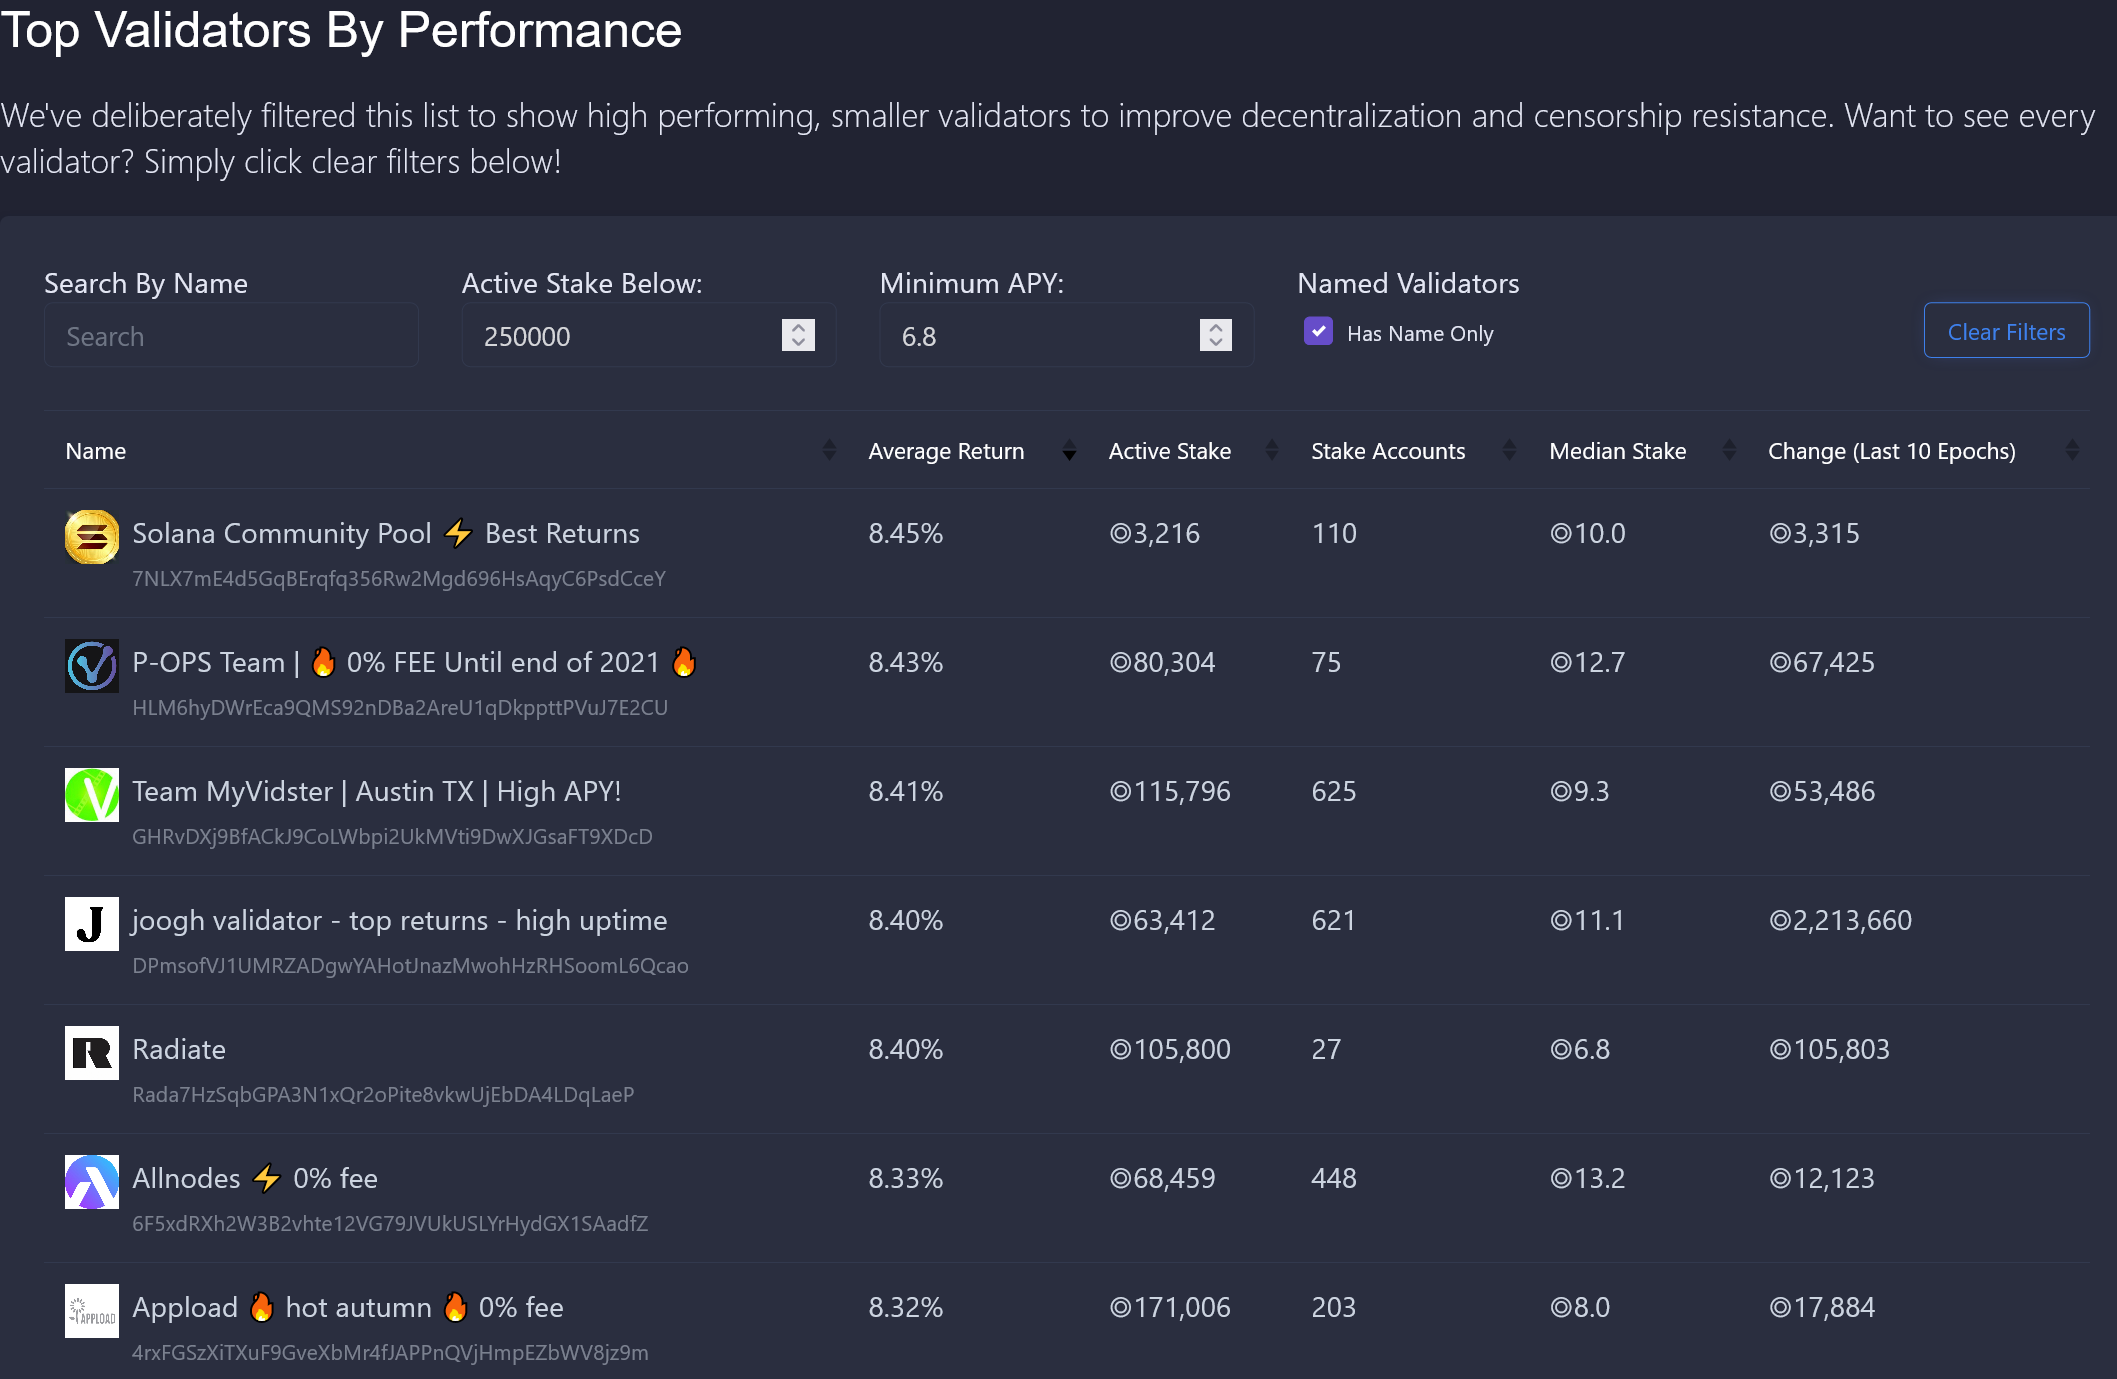Click the Allnodes purple logo icon

(x=91, y=1182)
